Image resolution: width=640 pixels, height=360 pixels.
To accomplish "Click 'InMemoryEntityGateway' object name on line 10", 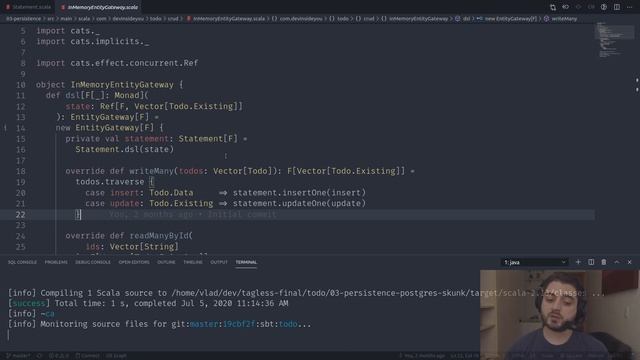I will [122, 84].
